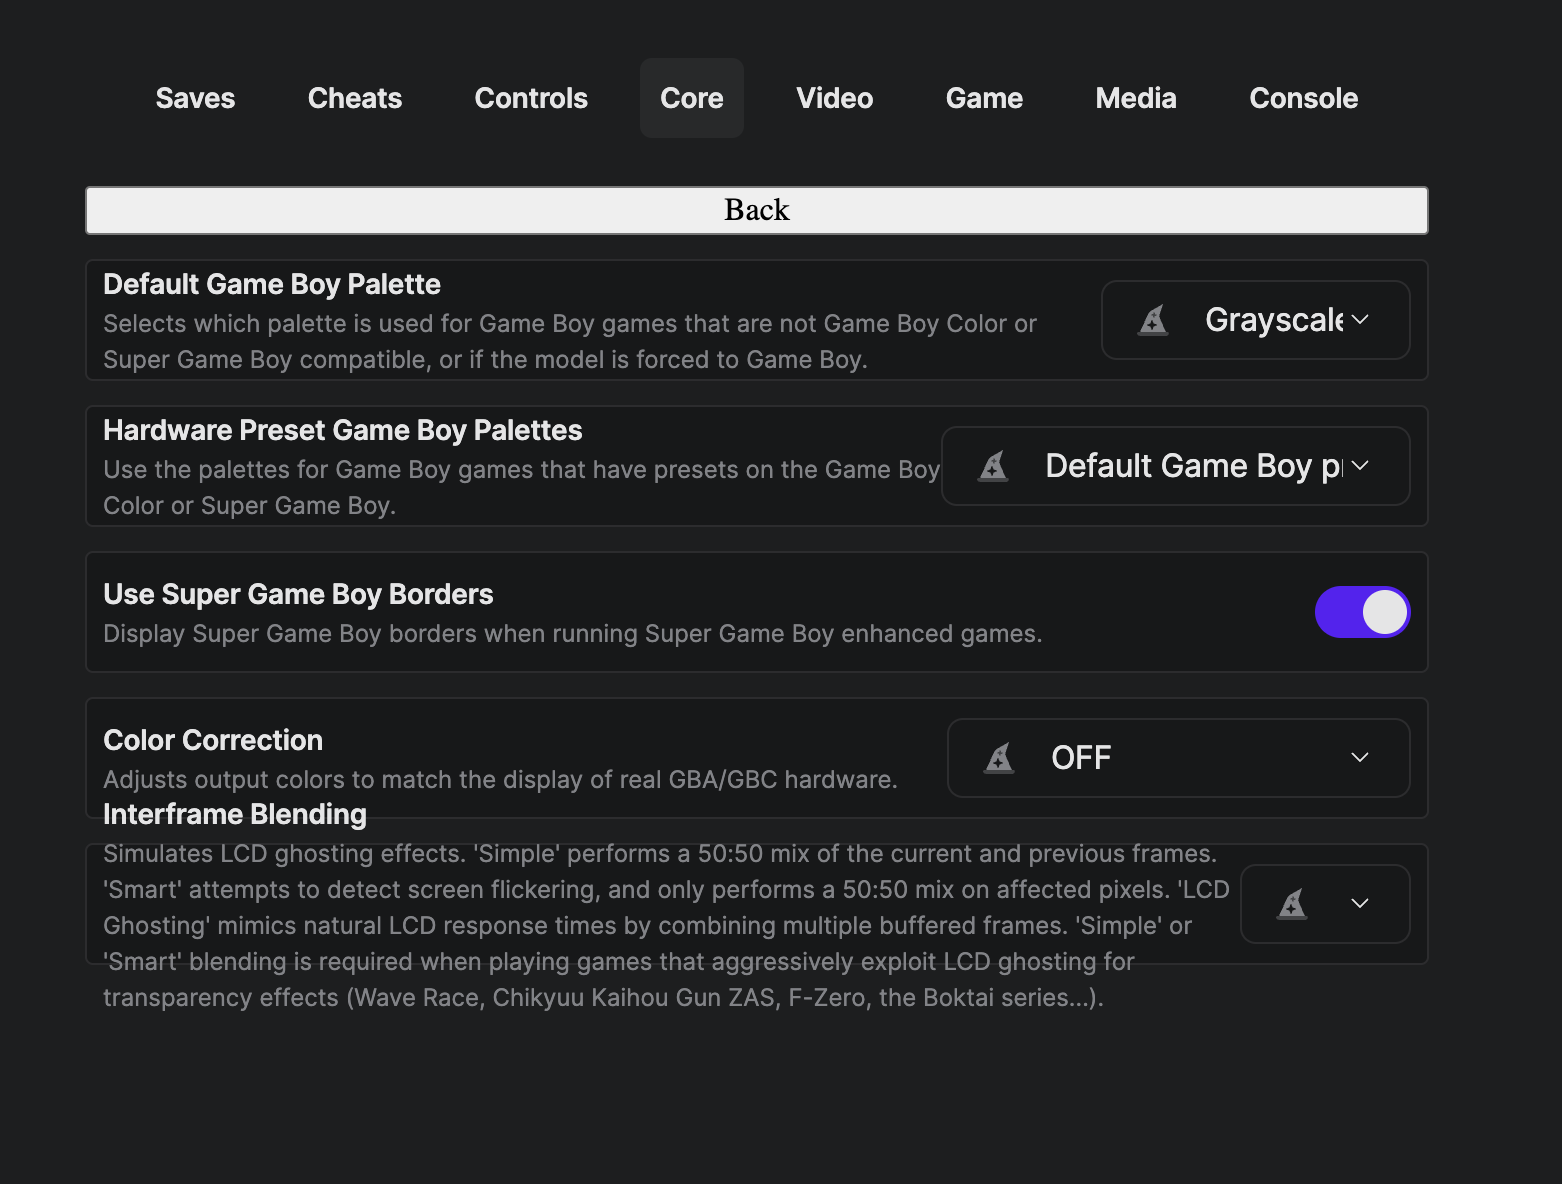Image resolution: width=1562 pixels, height=1184 pixels.
Task: Go to the Controls tab
Action: 531,98
